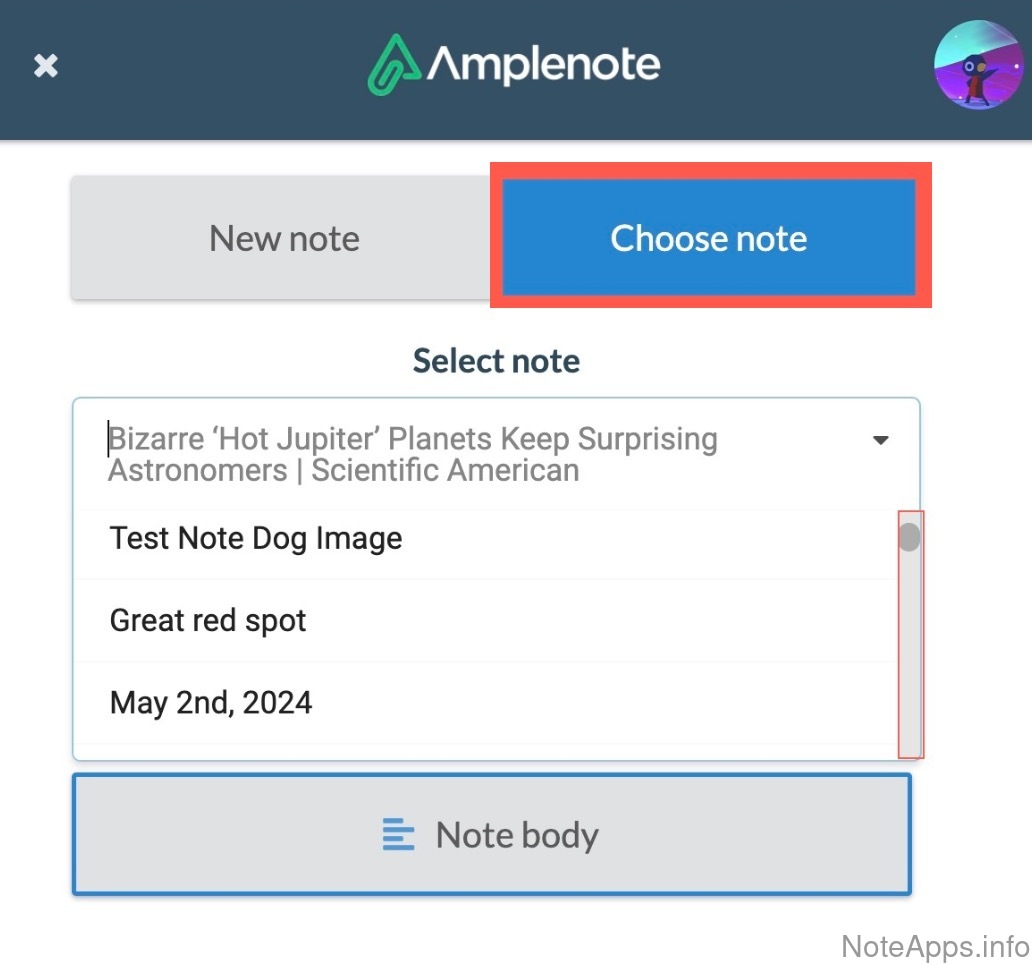The image size is (1032, 966).
Task: Pick the Great red spot note
Action: click(x=208, y=621)
